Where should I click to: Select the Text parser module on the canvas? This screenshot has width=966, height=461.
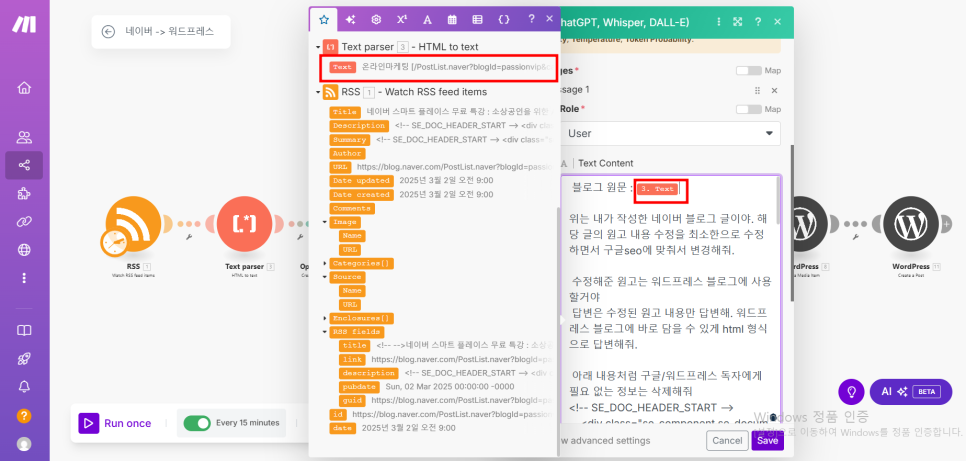click(245, 224)
